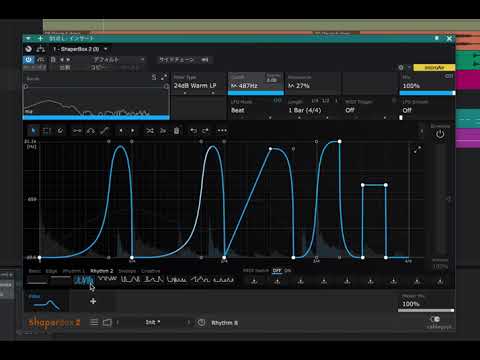Screen dimensions: 480x360
Task: Open the preset browser folder icon
Action: click(x=107, y=322)
